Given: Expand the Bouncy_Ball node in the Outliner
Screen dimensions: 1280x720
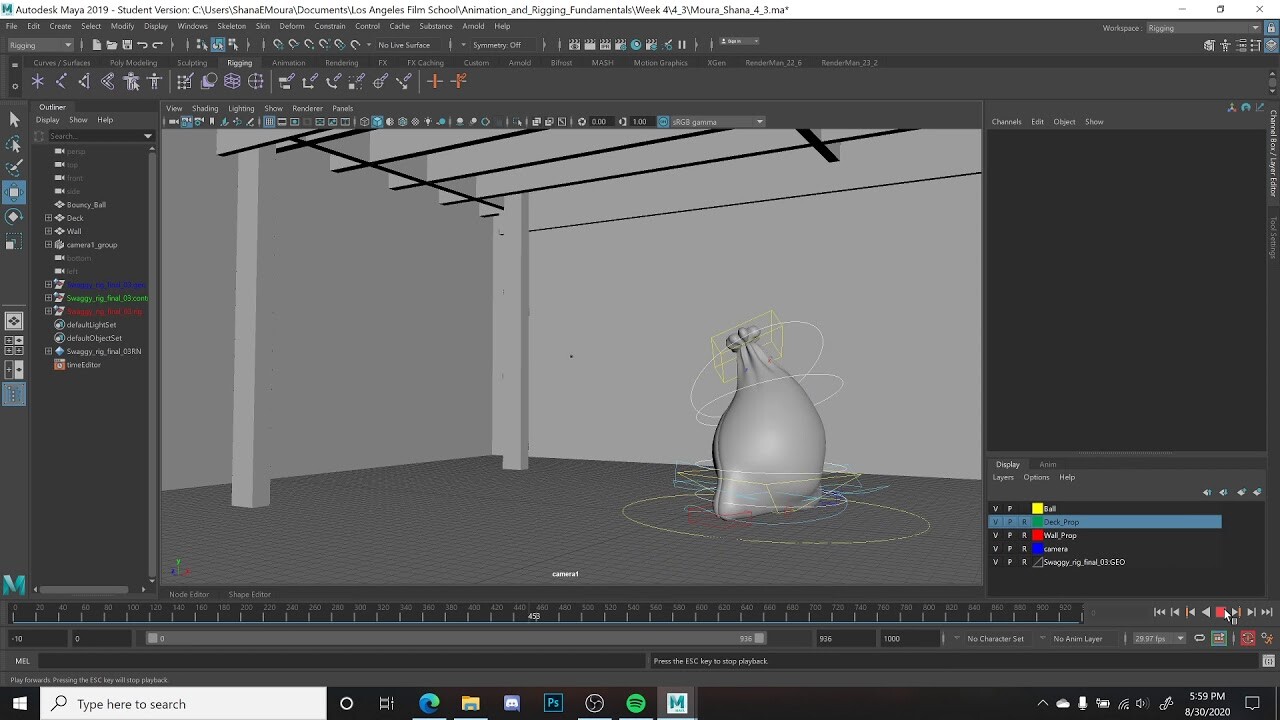Looking at the screenshot, I should click(47, 204).
